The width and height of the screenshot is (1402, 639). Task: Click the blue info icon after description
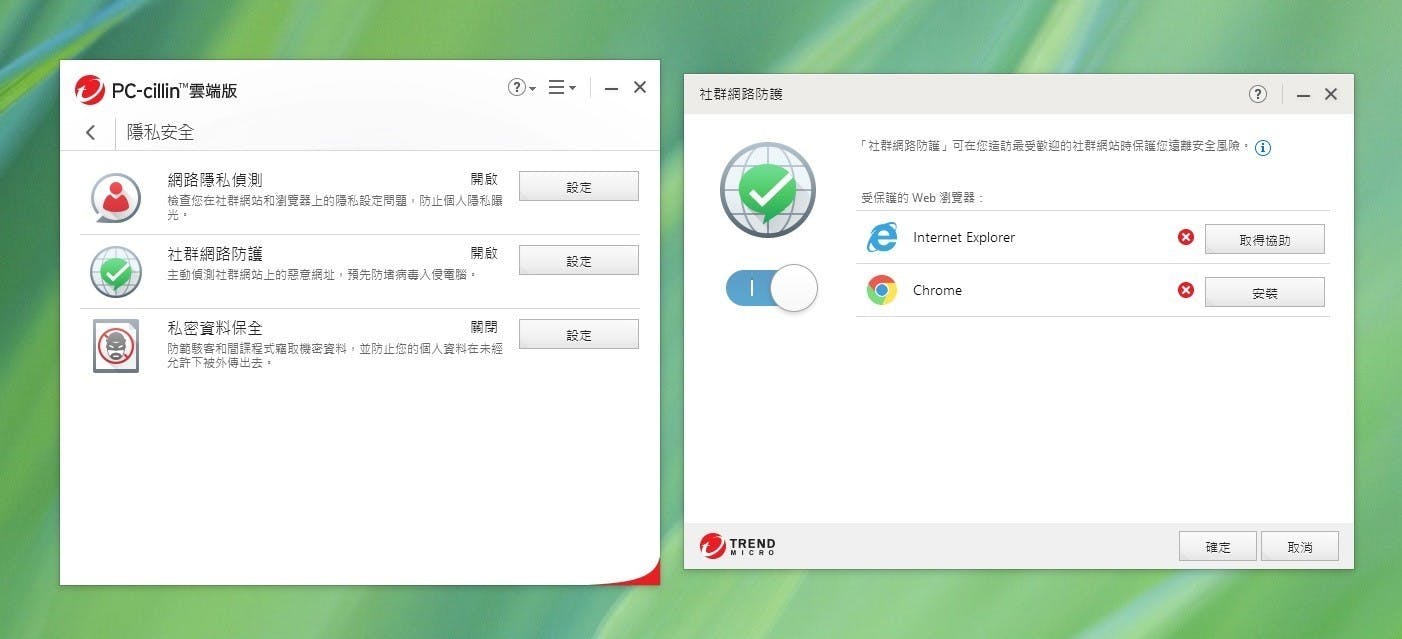pyautogui.click(x=1263, y=148)
